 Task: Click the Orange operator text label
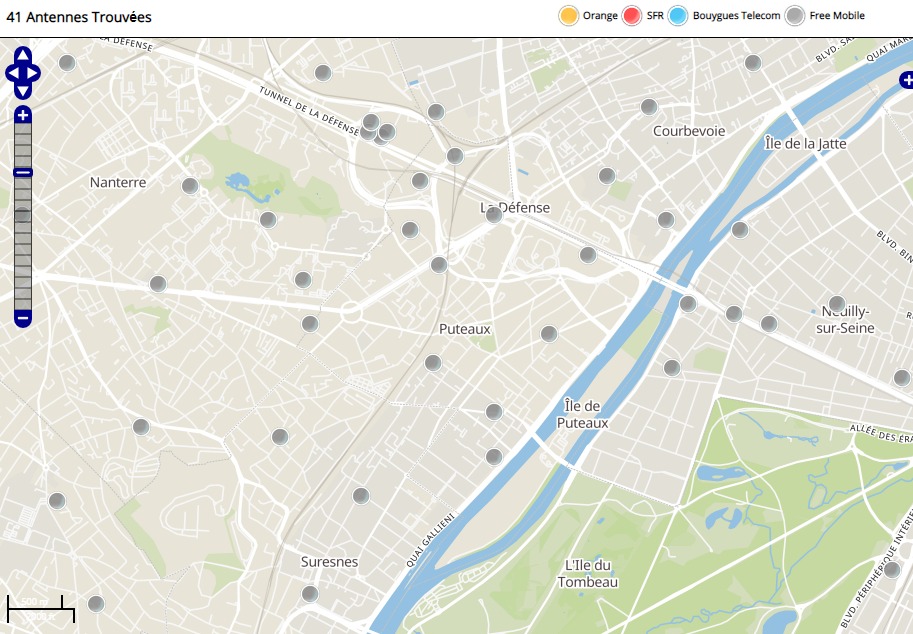click(x=600, y=16)
